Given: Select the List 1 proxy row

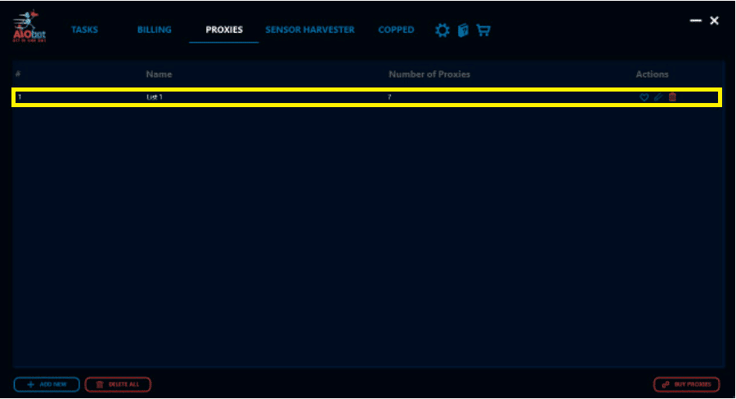Looking at the screenshot, I should pos(367,97).
